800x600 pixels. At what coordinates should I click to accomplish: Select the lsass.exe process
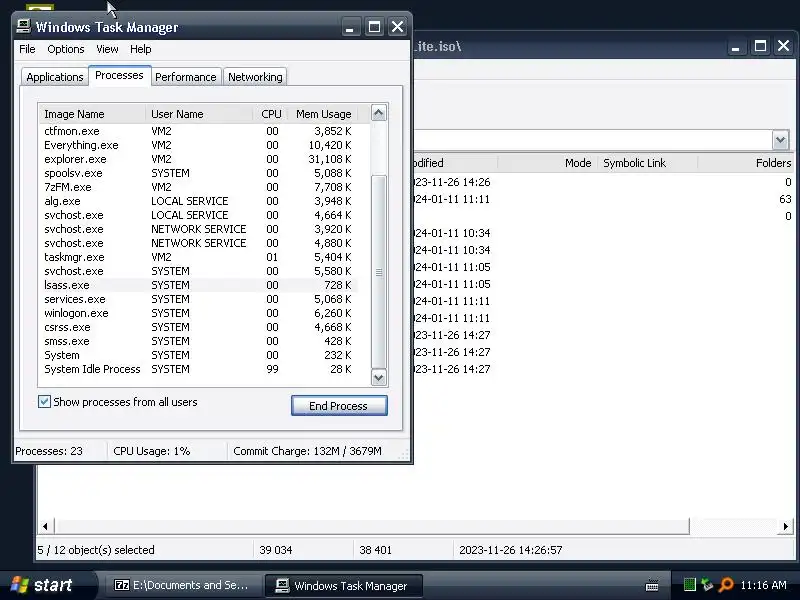(198, 285)
